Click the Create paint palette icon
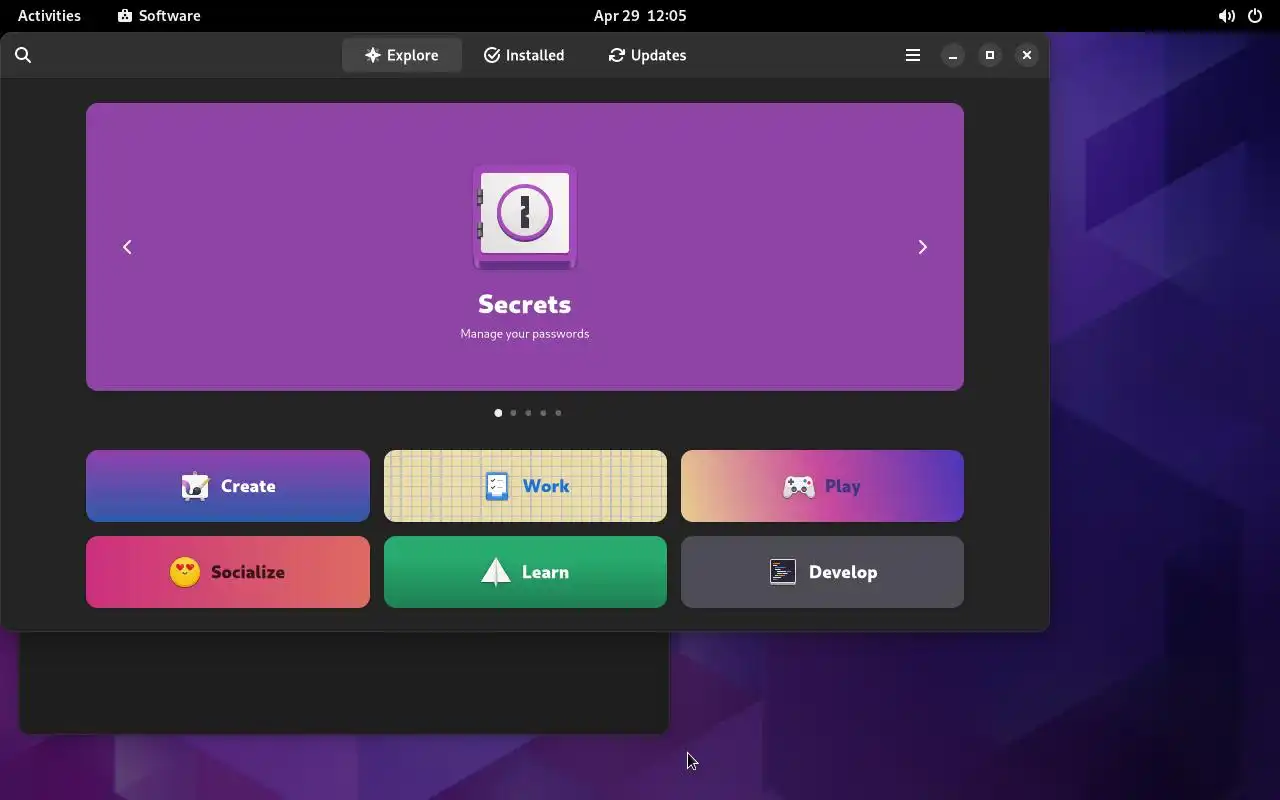1280x800 pixels. click(x=195, y=486)
